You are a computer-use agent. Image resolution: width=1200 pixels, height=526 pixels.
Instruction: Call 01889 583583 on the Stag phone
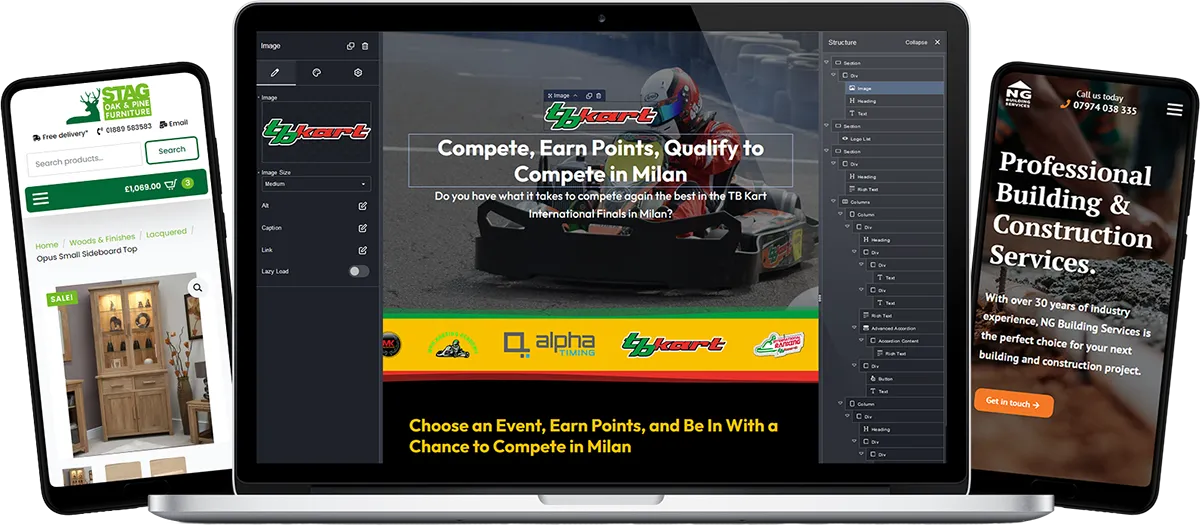124,128
